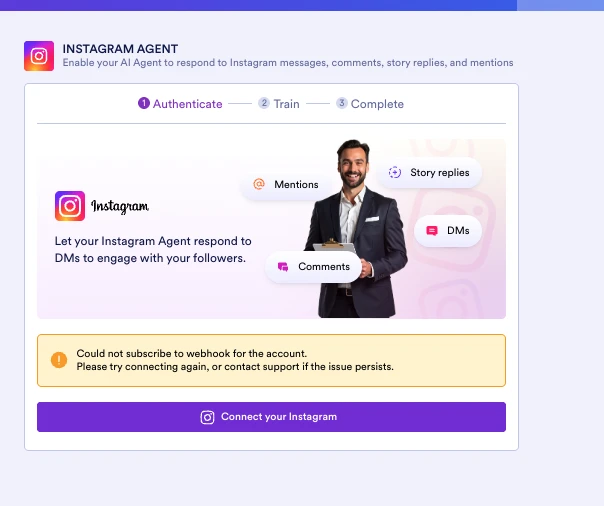Click the top purple progress bar
The image size is (604, 506).
[x=258, y=5]
